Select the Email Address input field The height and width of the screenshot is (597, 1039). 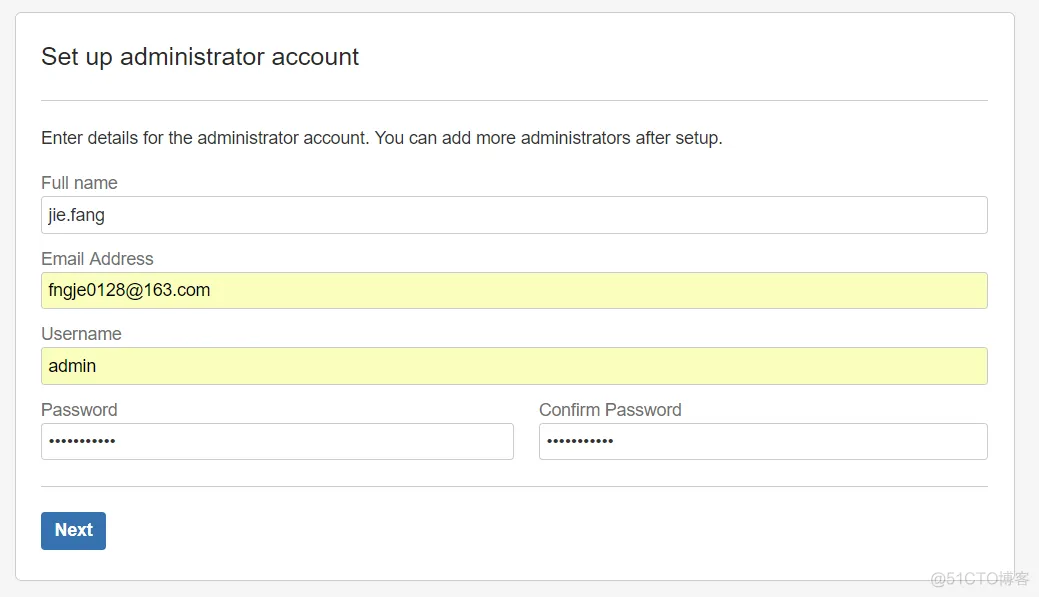514,290
